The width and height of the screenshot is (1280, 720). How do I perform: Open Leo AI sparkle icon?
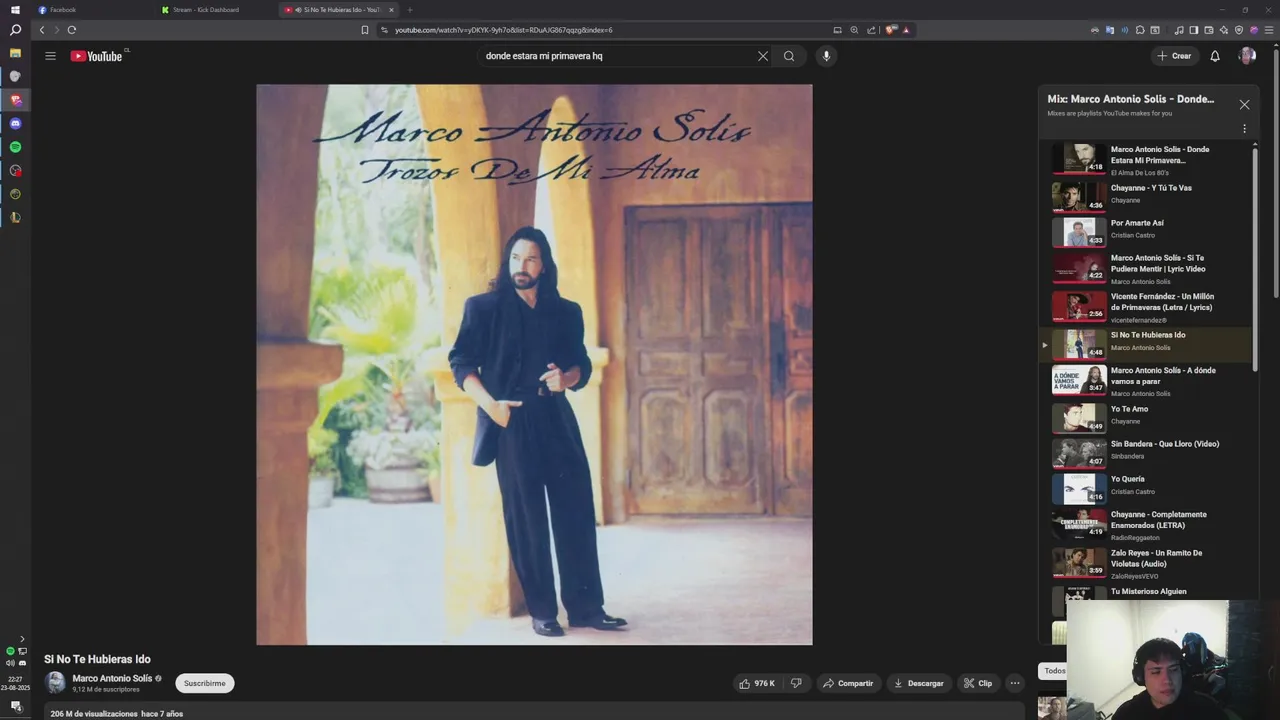[x=1224, y=30]
